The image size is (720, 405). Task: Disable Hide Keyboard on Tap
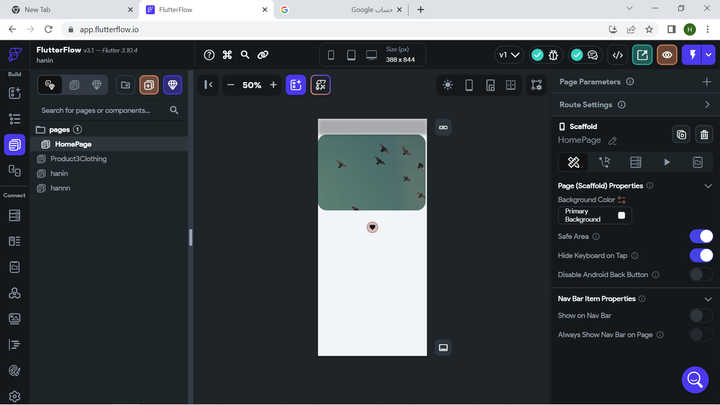[701, 255]
